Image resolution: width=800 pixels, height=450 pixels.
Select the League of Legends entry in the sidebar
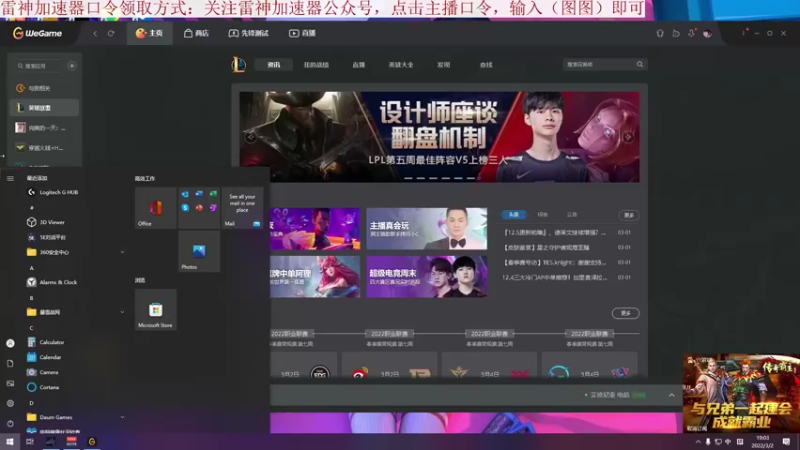pos(44,108)
